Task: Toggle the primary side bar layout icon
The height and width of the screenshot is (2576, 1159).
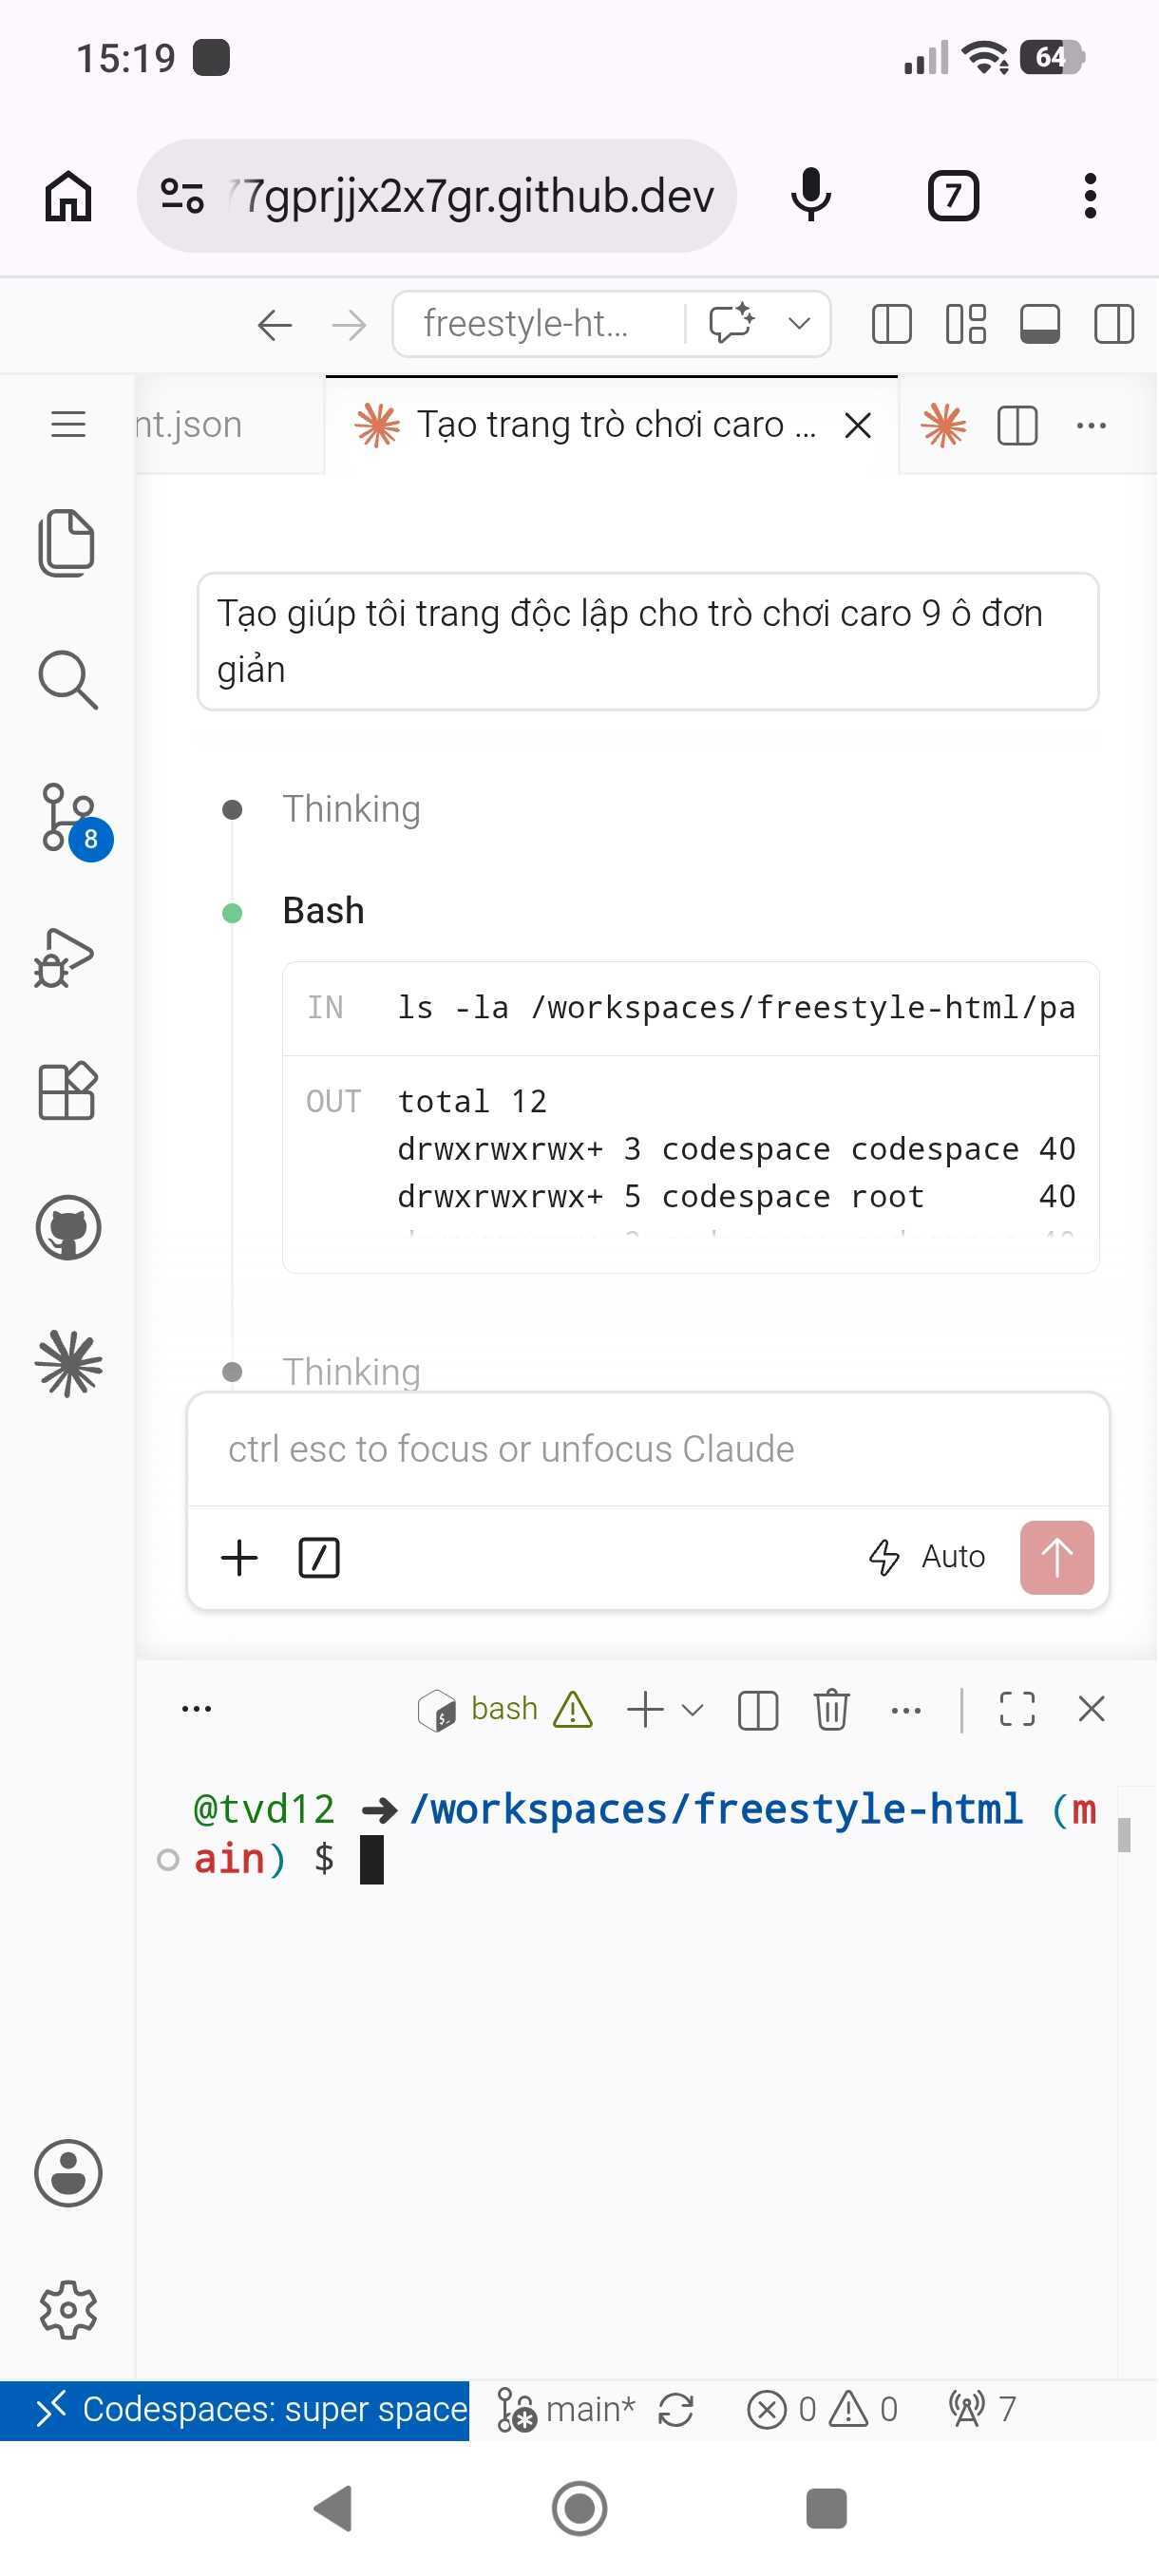Action: coord(891,324)
